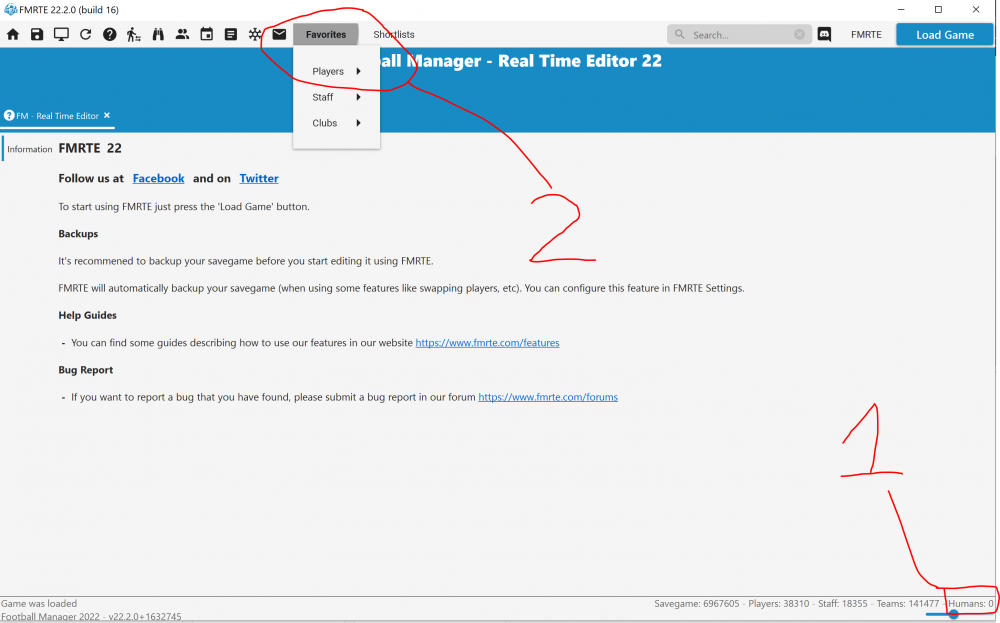Click the Load Game button

tap(945, 34)
